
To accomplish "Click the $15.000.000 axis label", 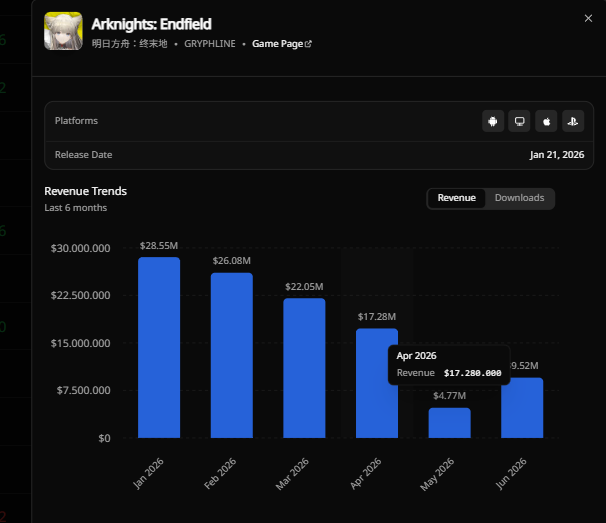I will pos(80,343).
